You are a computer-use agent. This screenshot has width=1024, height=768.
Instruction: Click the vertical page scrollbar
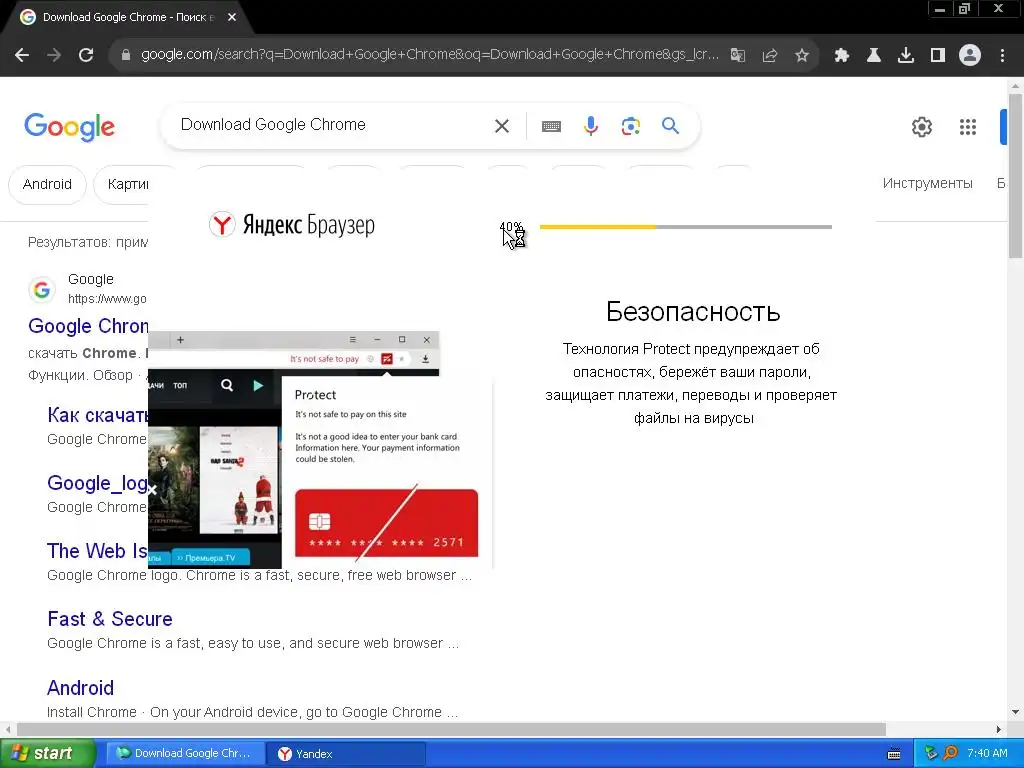click(x=1015, y=175)
